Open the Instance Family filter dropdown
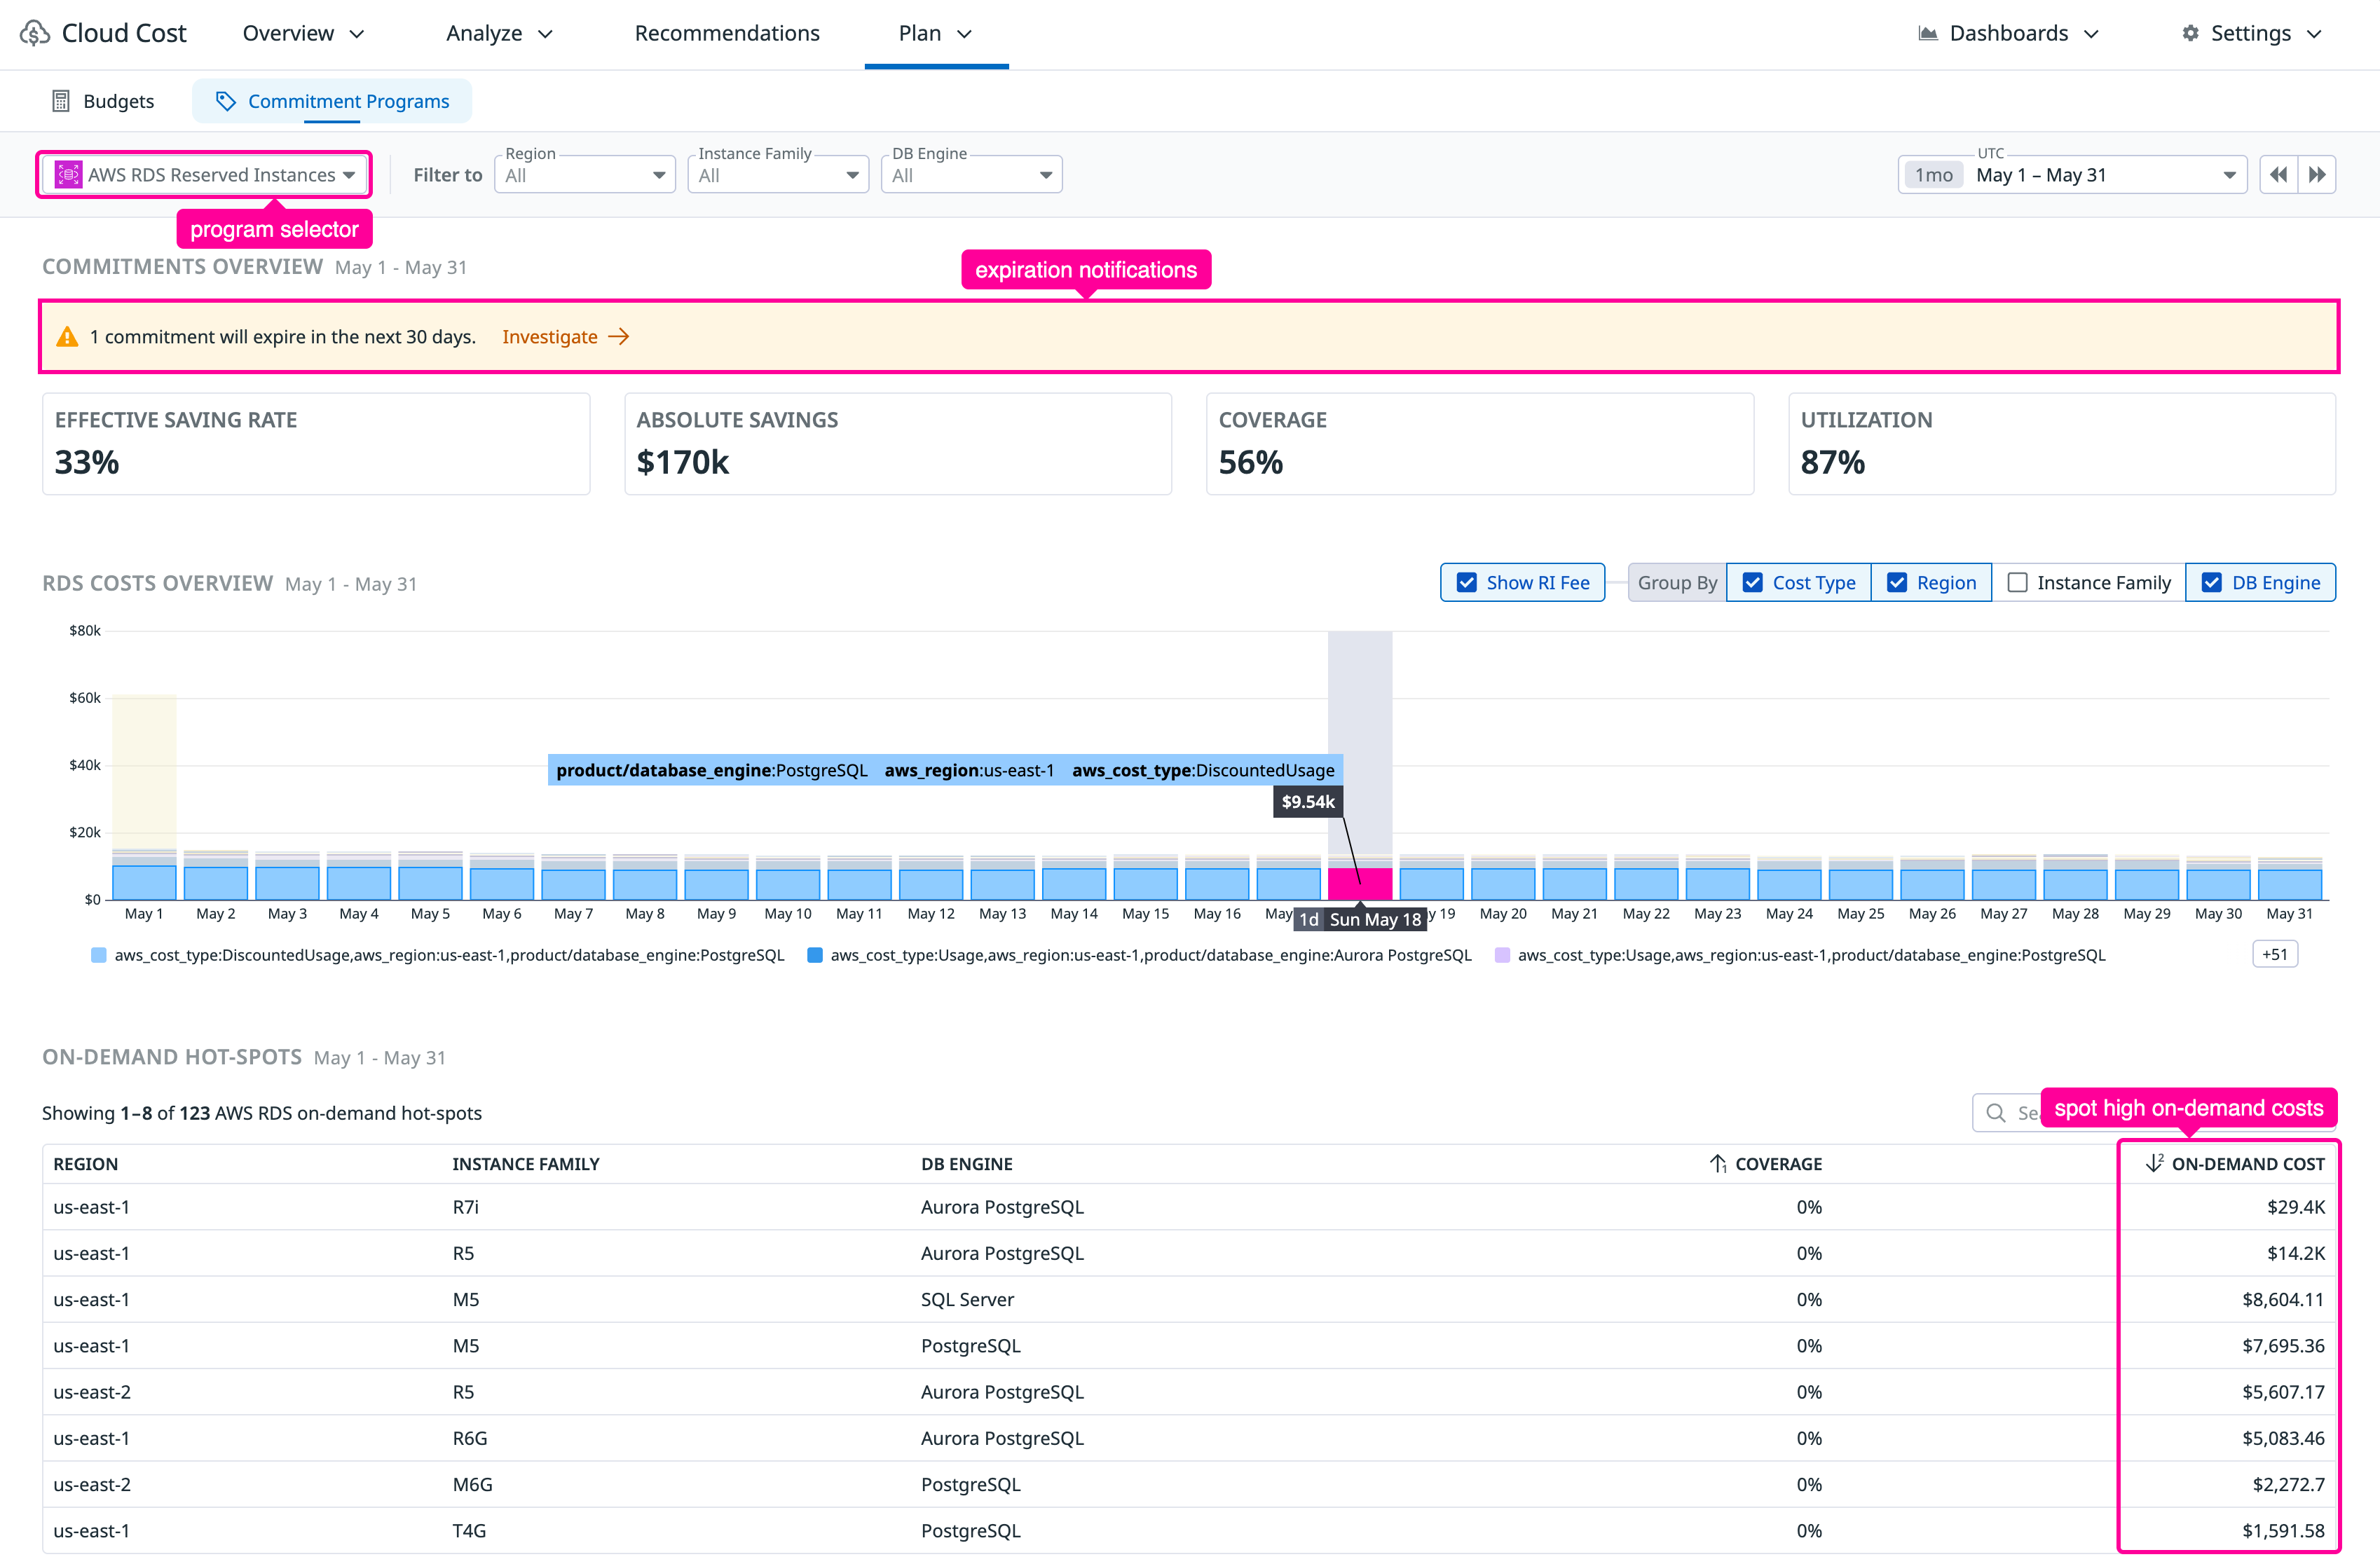The image size is (2380, 1564). pos(778,175)
